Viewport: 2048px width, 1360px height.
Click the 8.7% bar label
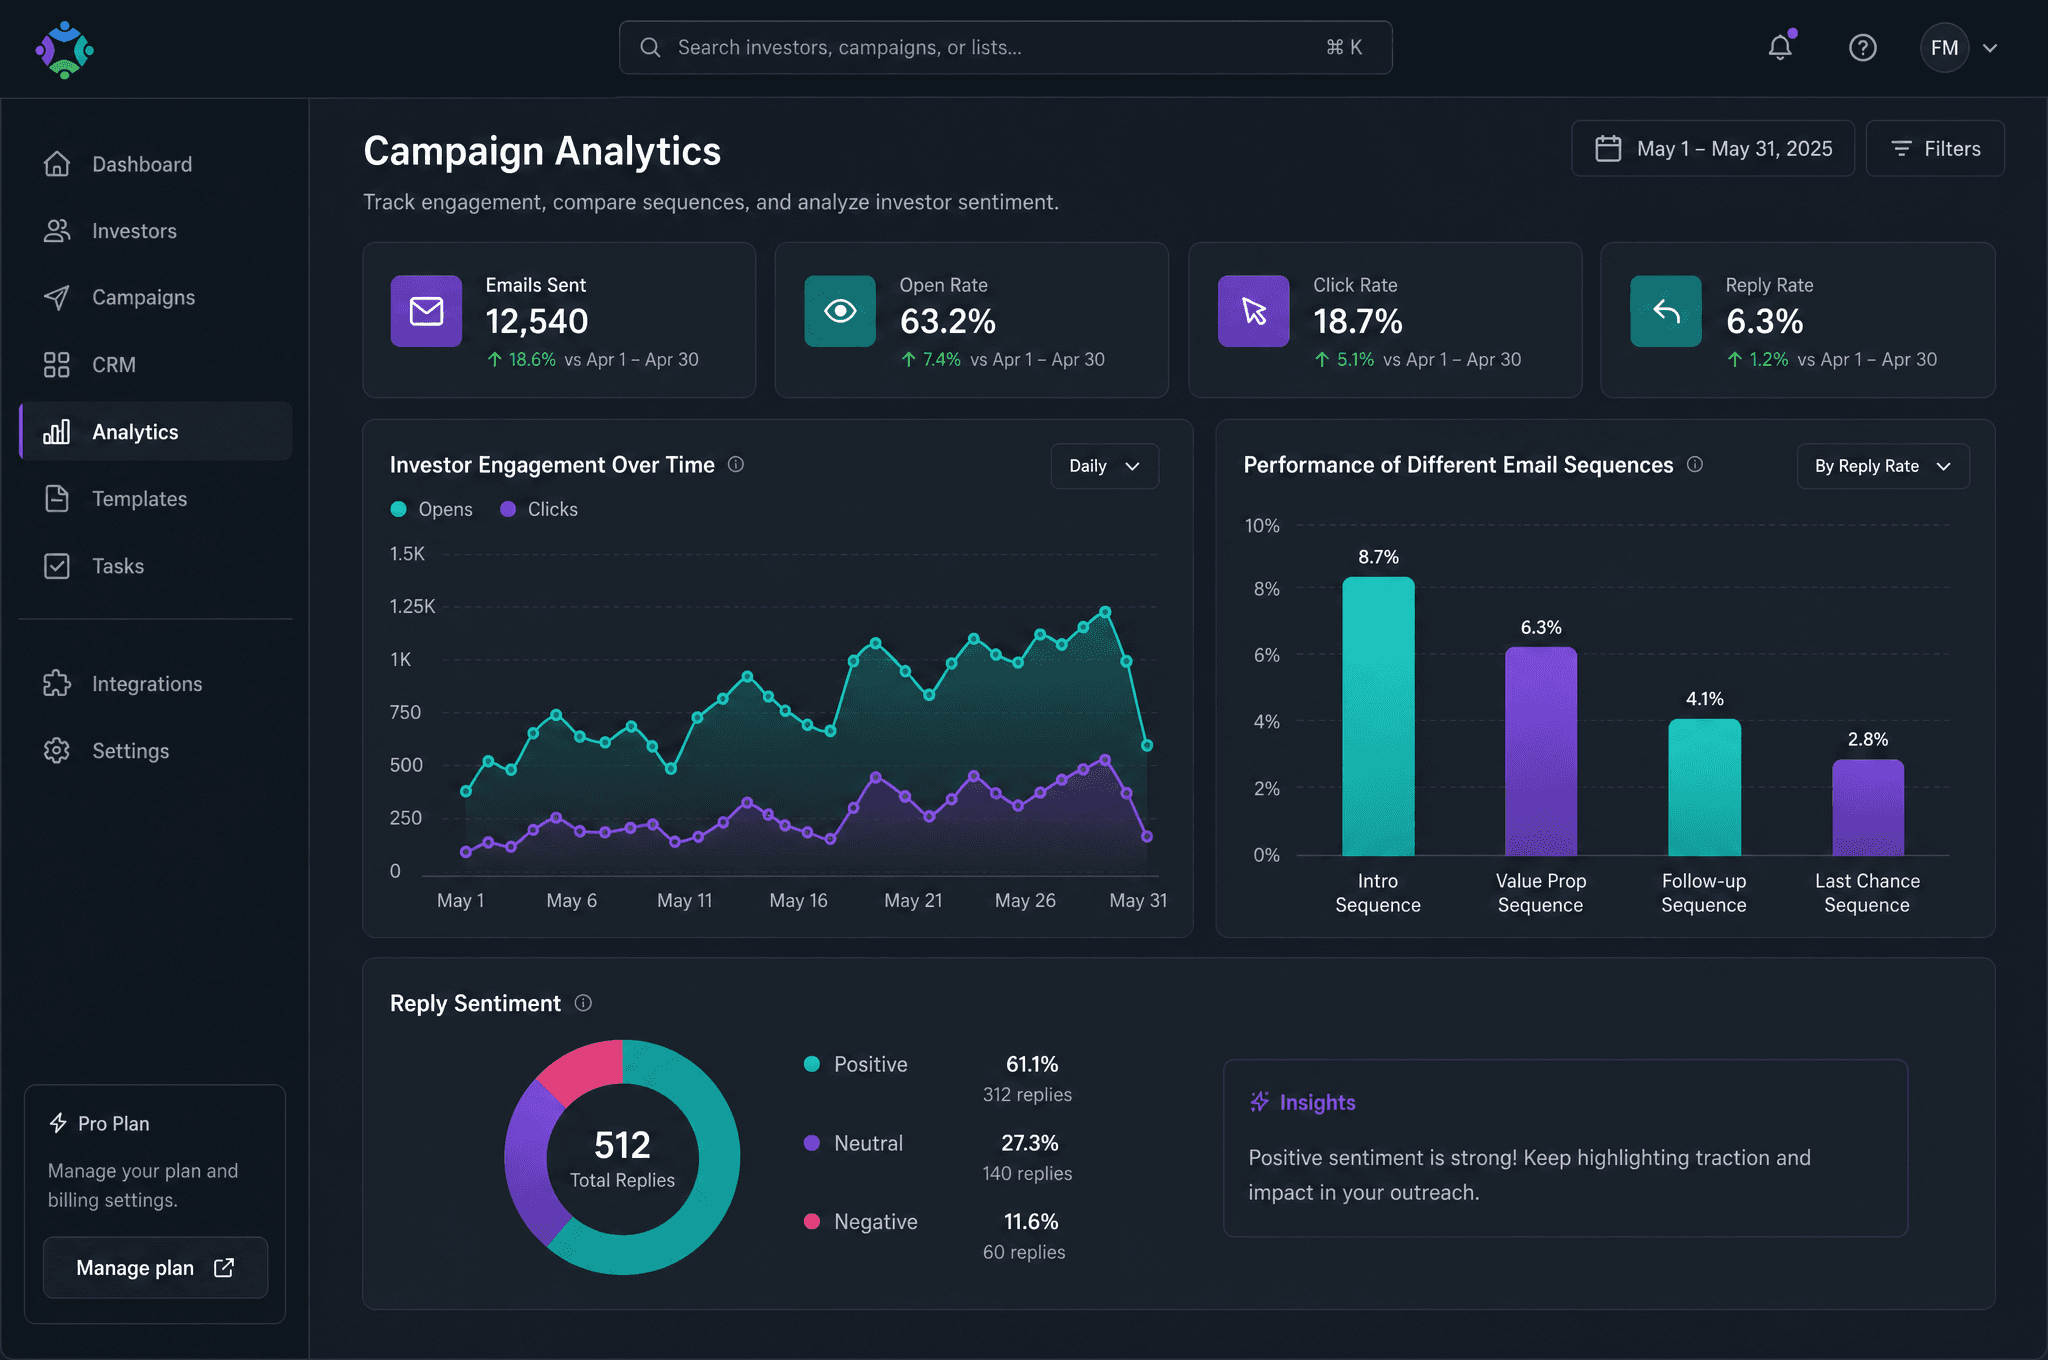click(x=1378, y=557)
